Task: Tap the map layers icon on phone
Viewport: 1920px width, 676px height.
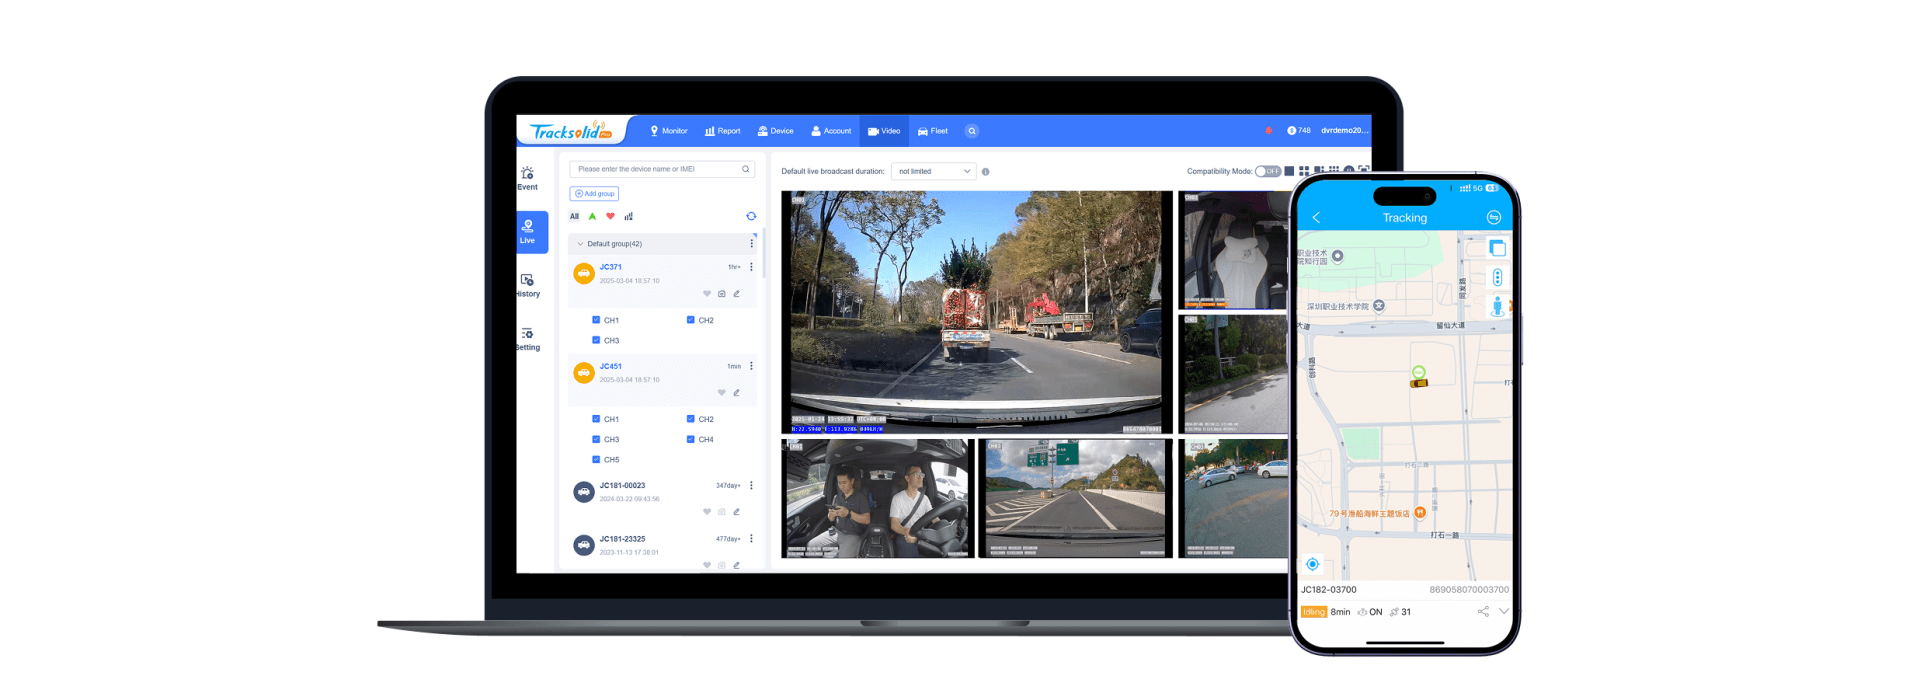Action: 1497,247
